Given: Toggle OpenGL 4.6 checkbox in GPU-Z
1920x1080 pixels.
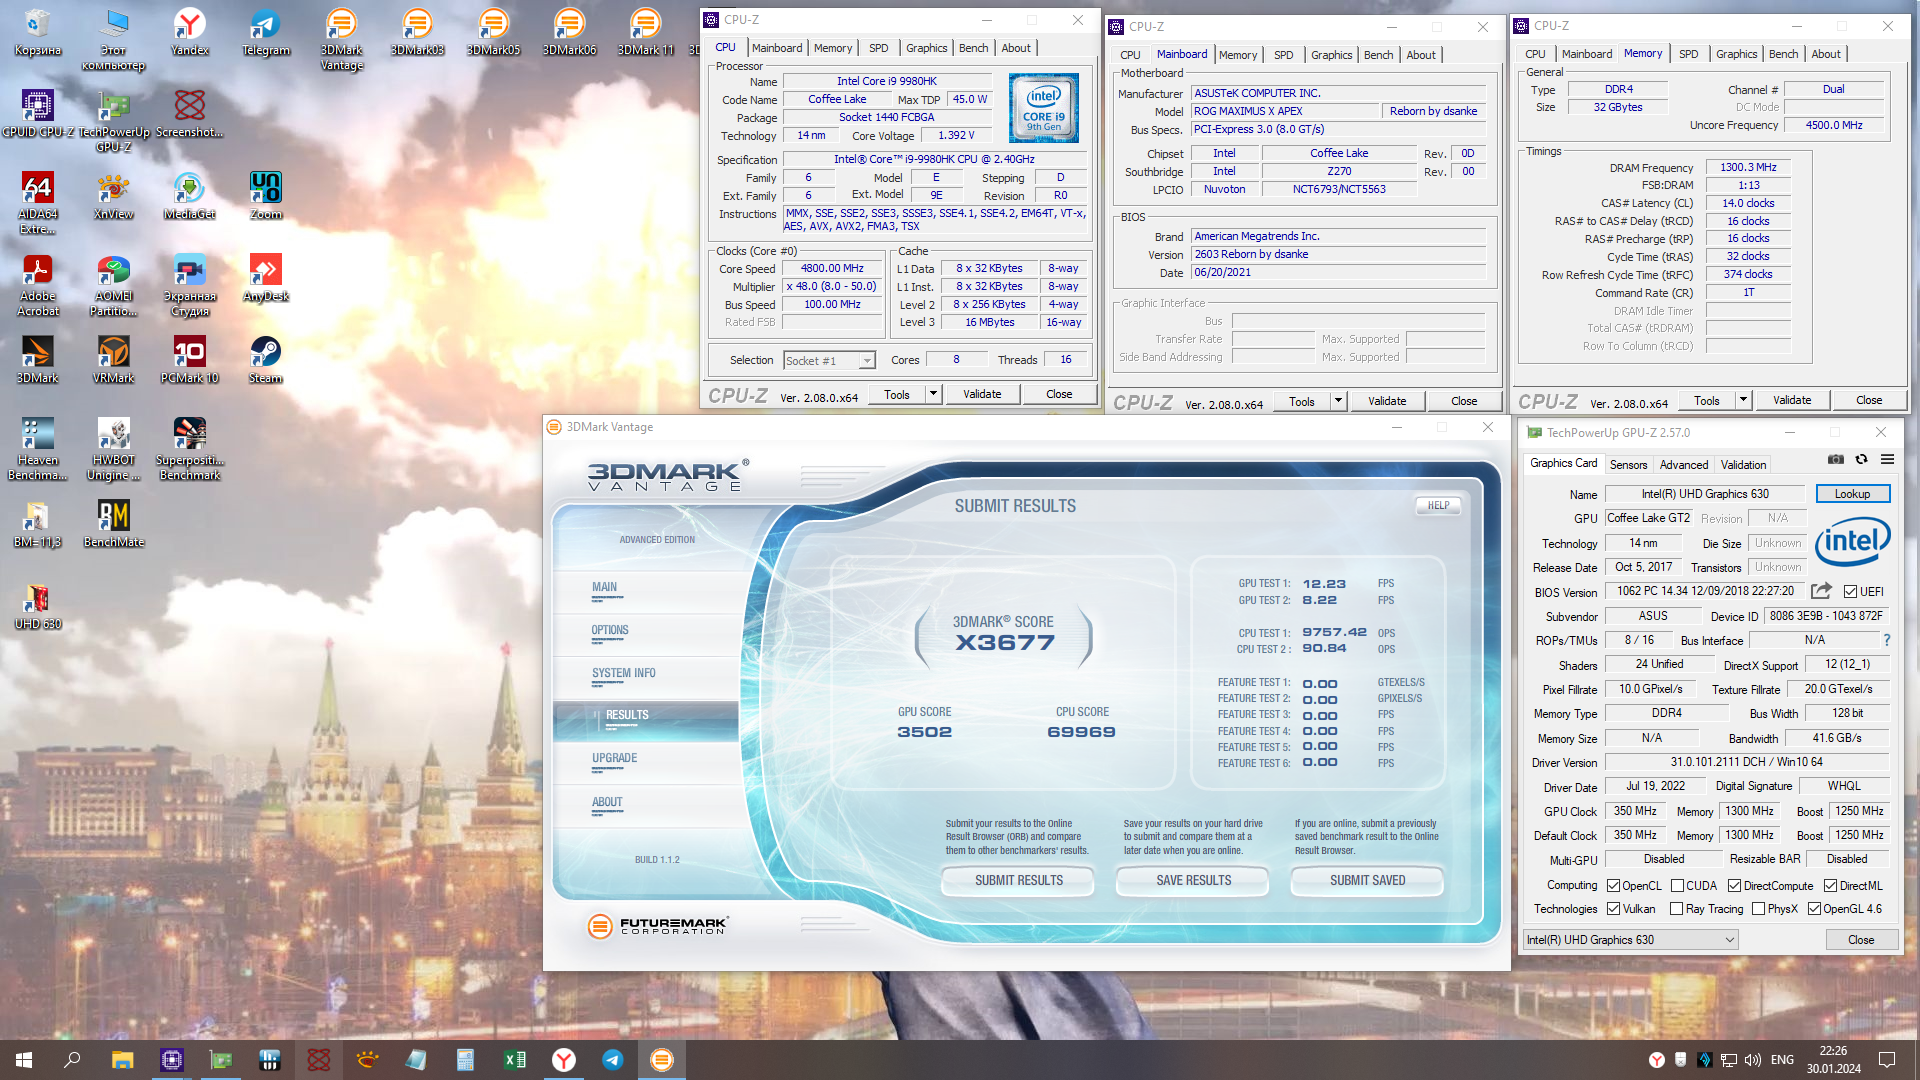Looking at the screenshot, I should tap(1814, 909).
